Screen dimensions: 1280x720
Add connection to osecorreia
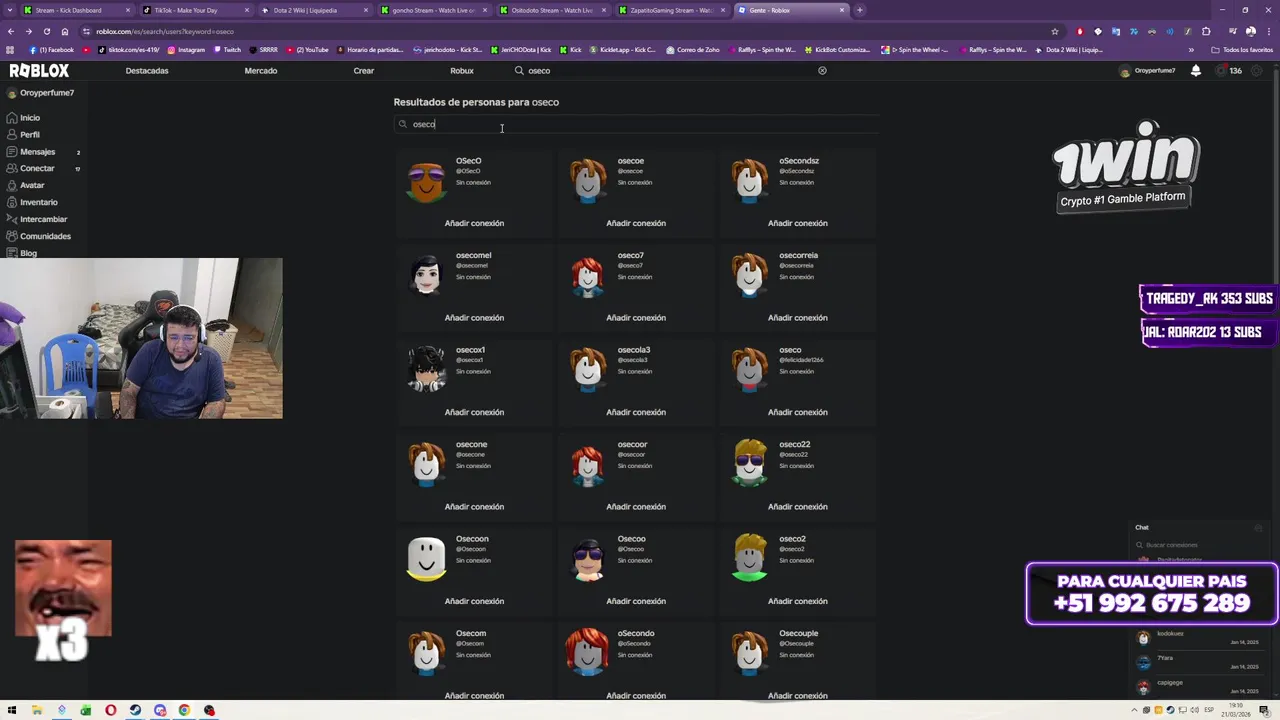click(797, 318)
